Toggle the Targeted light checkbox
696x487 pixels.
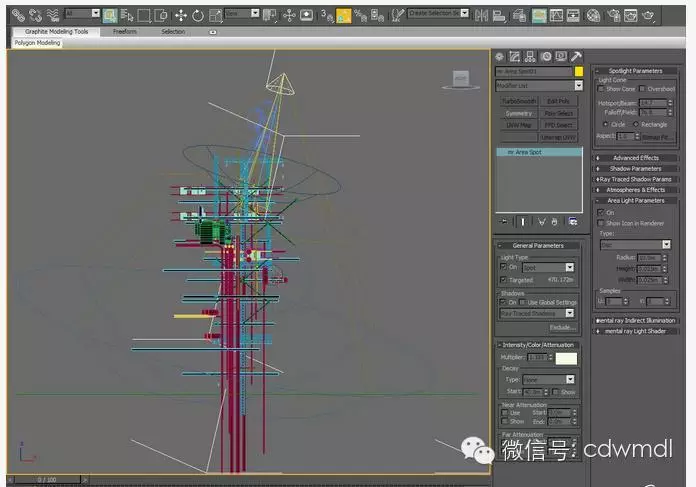pyautogui.click(x=503, y=280)
